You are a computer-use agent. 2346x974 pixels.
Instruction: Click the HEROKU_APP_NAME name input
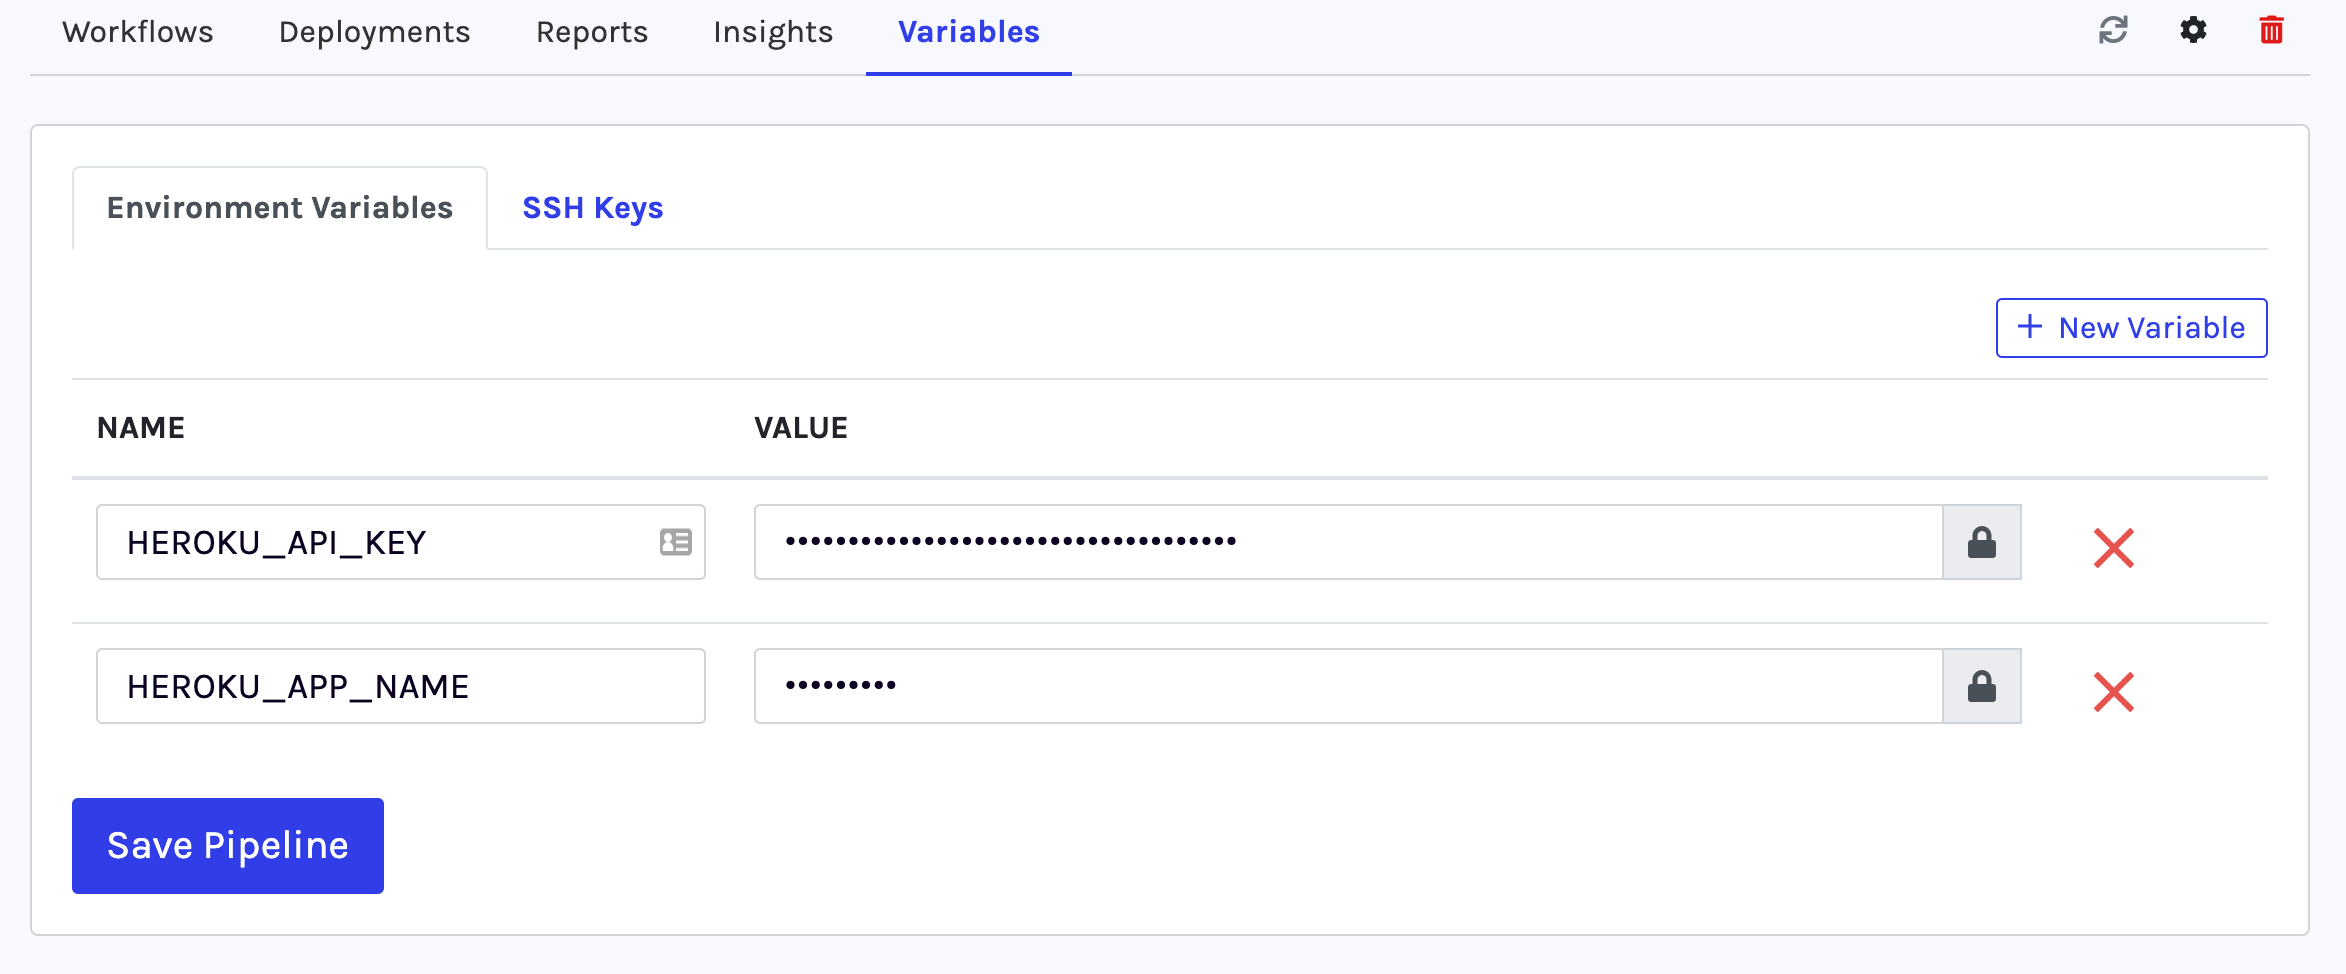pyautogui.click(x=400, y=686)
